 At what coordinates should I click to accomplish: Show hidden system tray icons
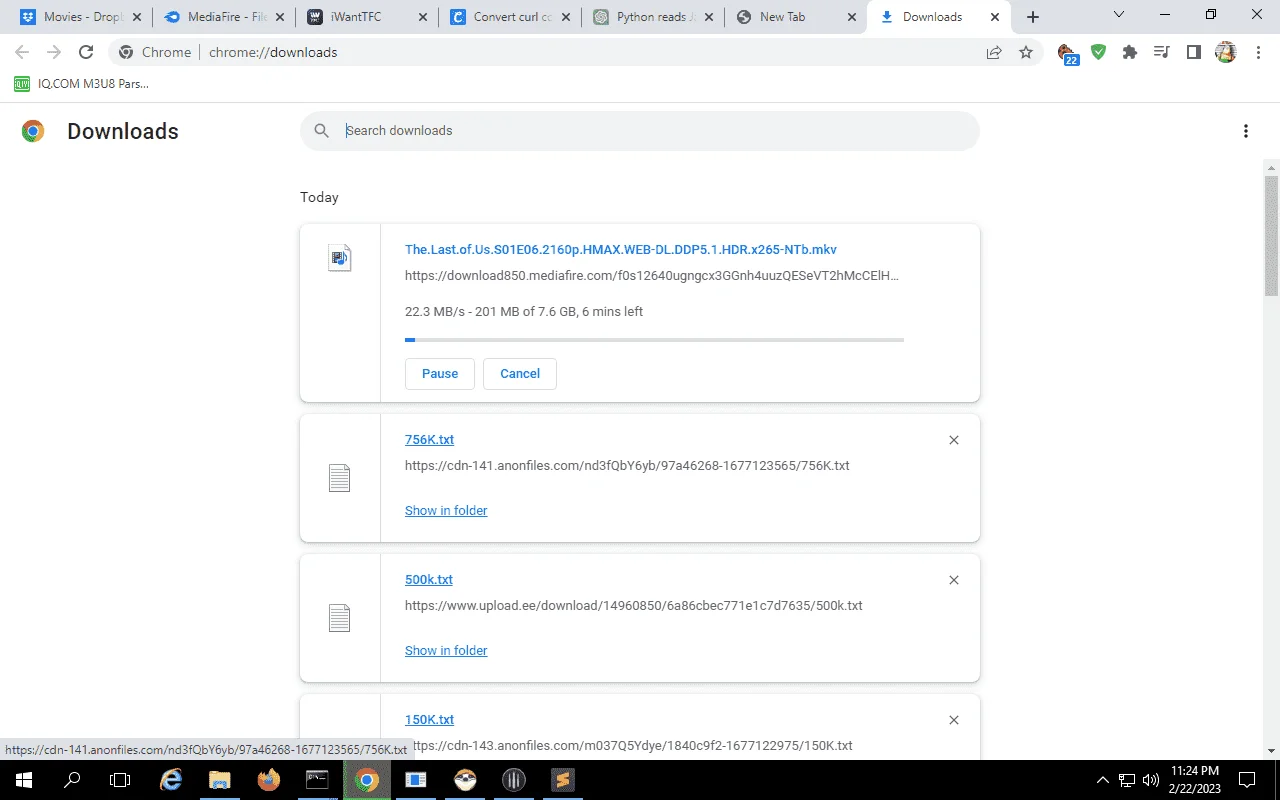click(x=1103, y=780)
